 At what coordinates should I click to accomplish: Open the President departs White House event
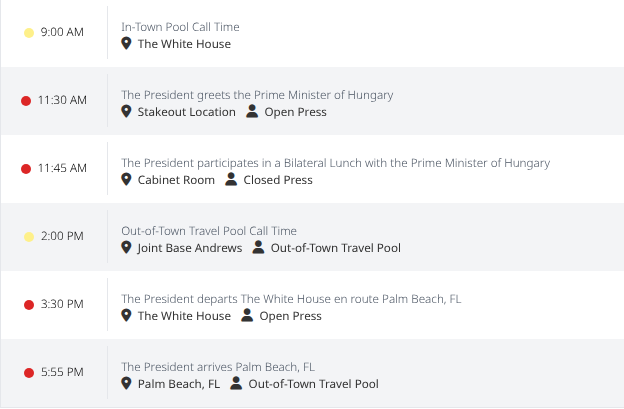pyautogui.click(x=291, y=299)
